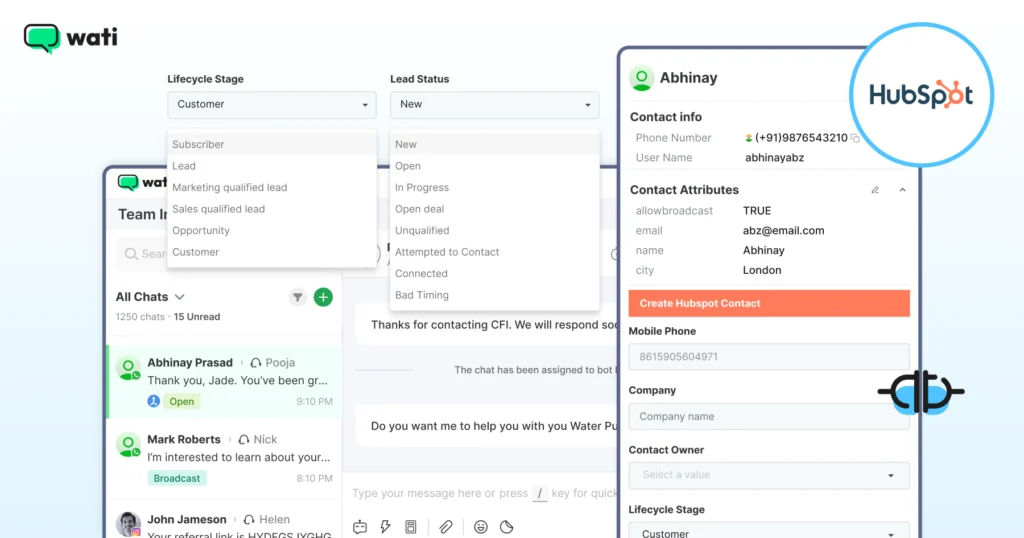Screen dimensions: 1024x538
Task: Click the Broadcast tag label
Action: point(177,479)
